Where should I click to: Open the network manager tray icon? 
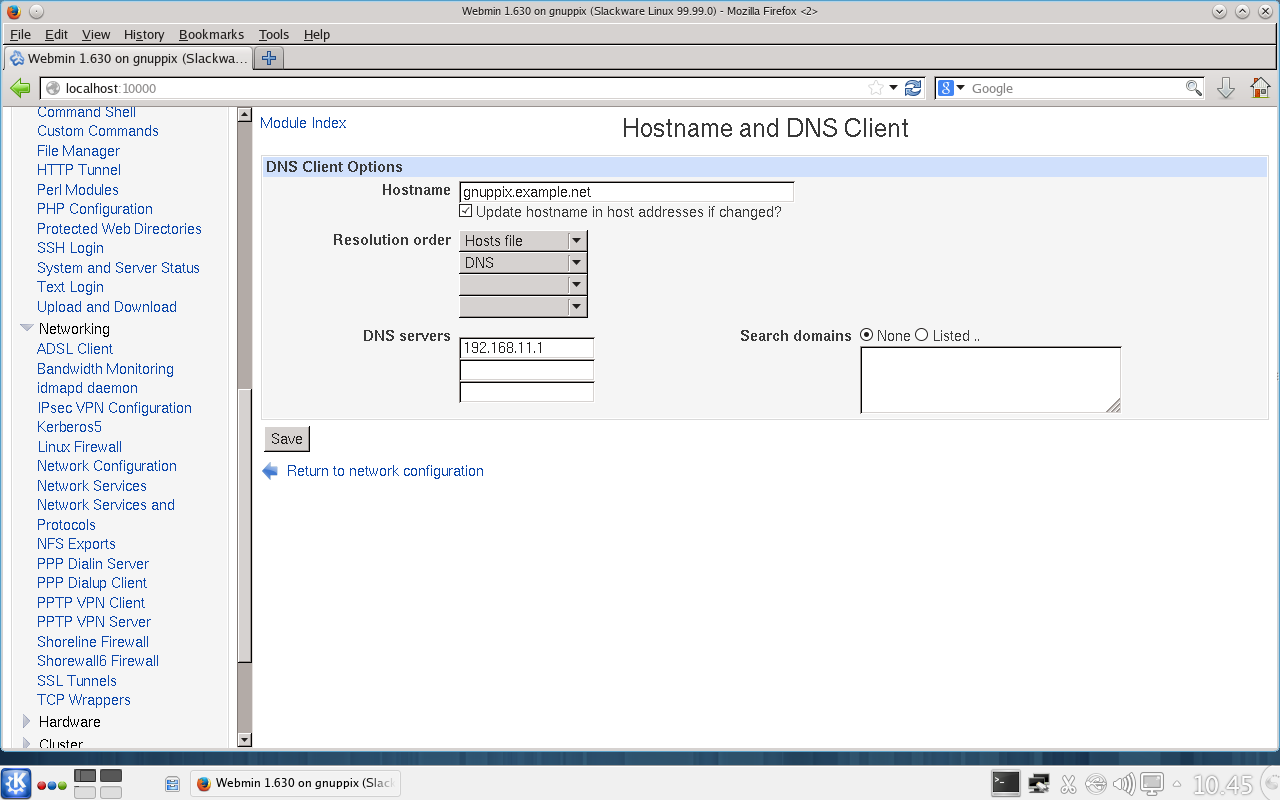point(1039,784)
